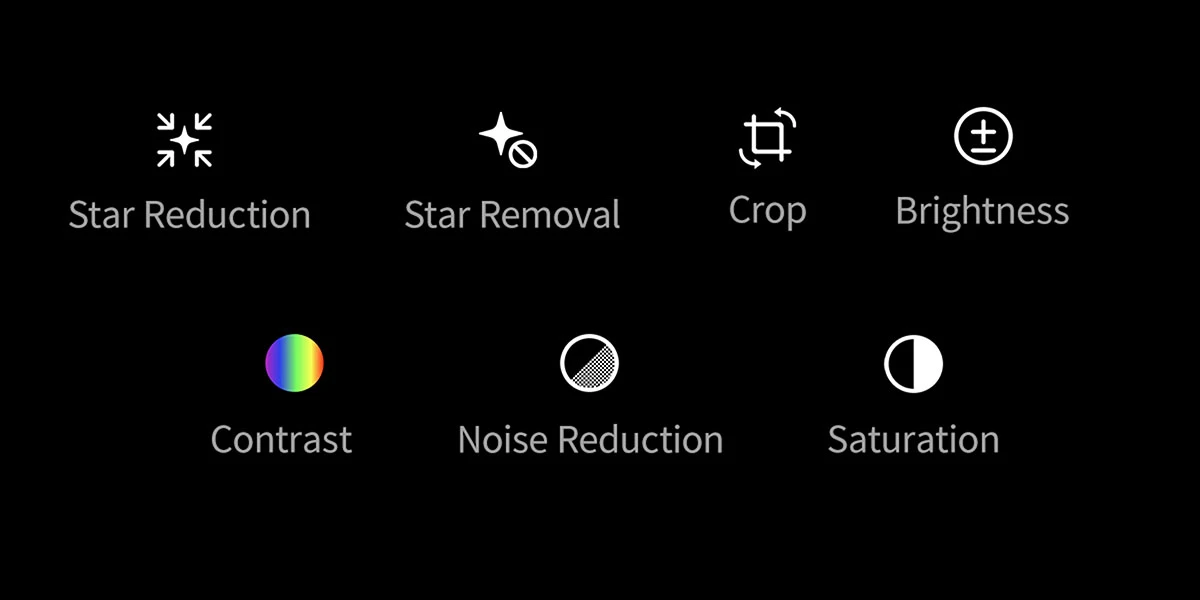Pick the half-filled circle above Saturation
The image size is (1200, 600).
point(913,363)
